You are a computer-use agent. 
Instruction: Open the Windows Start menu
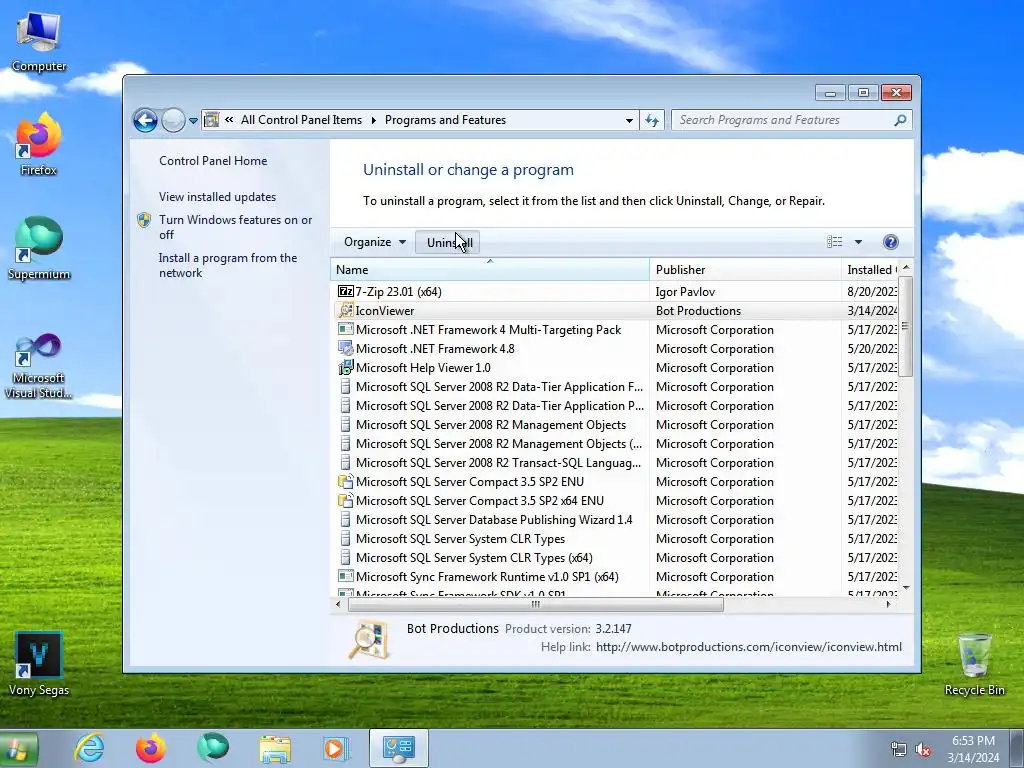point(18,749)
